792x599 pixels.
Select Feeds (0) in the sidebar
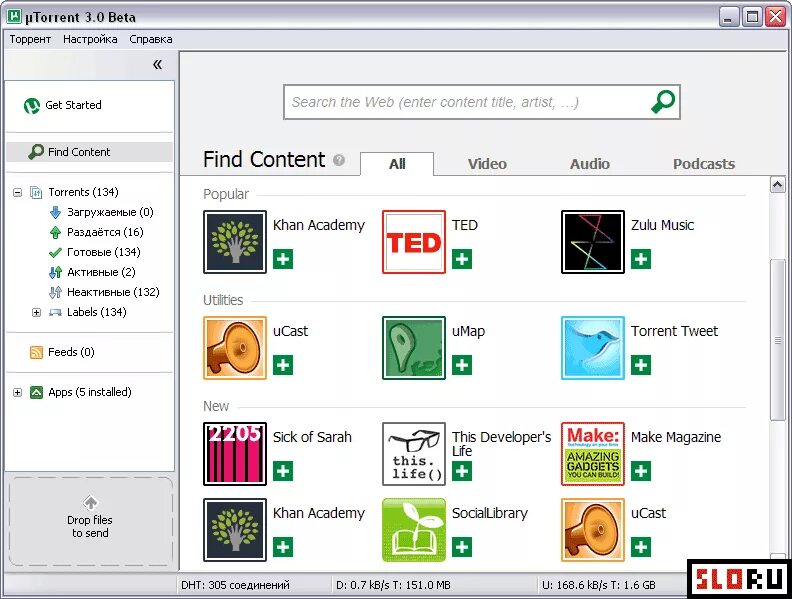pyautogui.click(x=71, y=352)
